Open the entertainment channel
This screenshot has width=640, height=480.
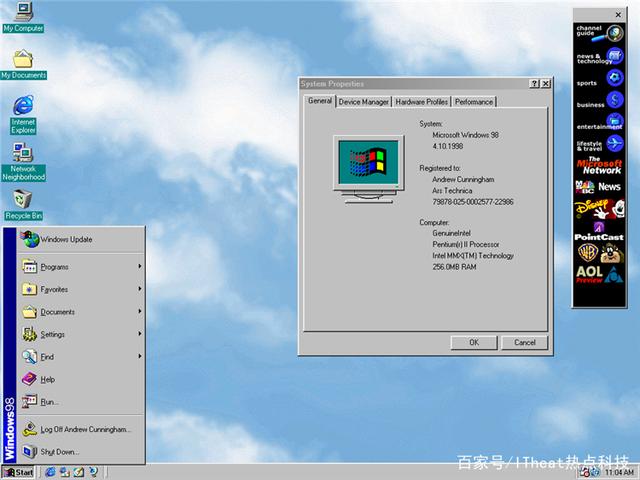599,122
